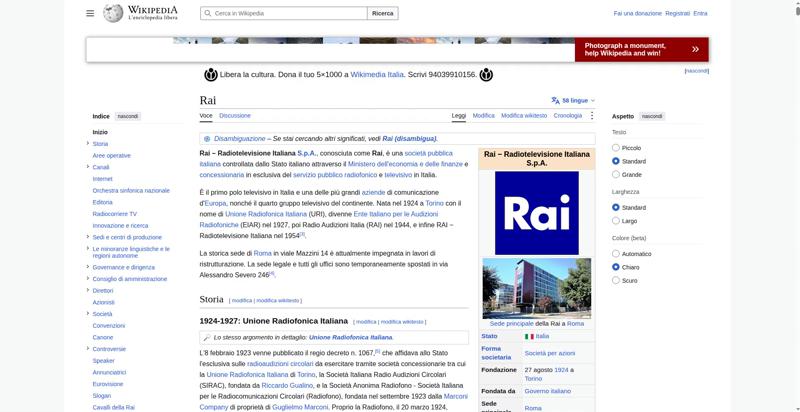Viewport: 800px width, 412px height.
Task: Click the magnifier icon in search box
Action: click(x=208, y=13)
